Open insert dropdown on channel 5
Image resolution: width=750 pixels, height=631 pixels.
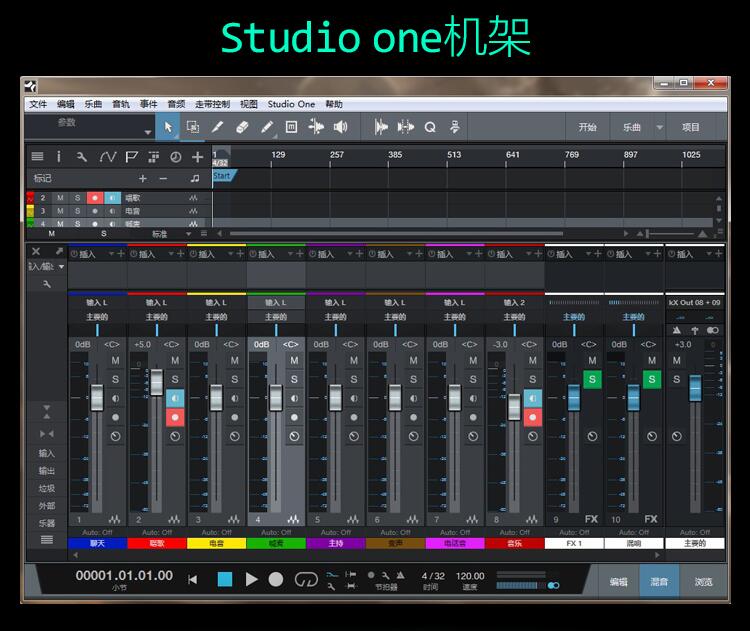(x=350, y=254)
